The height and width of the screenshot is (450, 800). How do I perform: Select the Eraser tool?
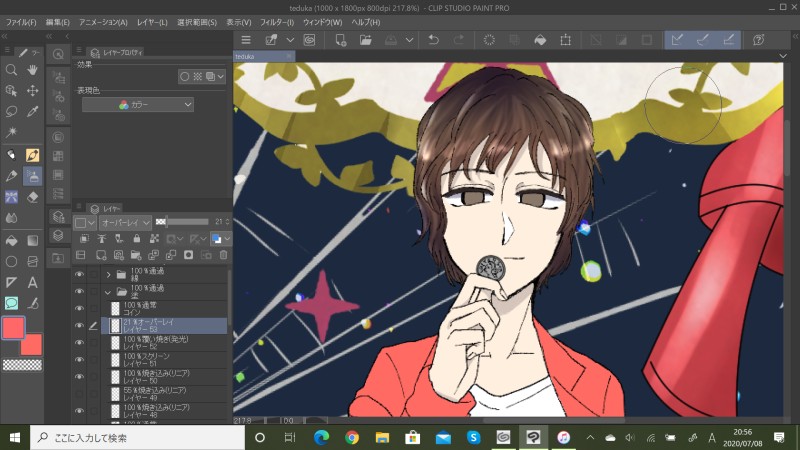click(32, 196)
